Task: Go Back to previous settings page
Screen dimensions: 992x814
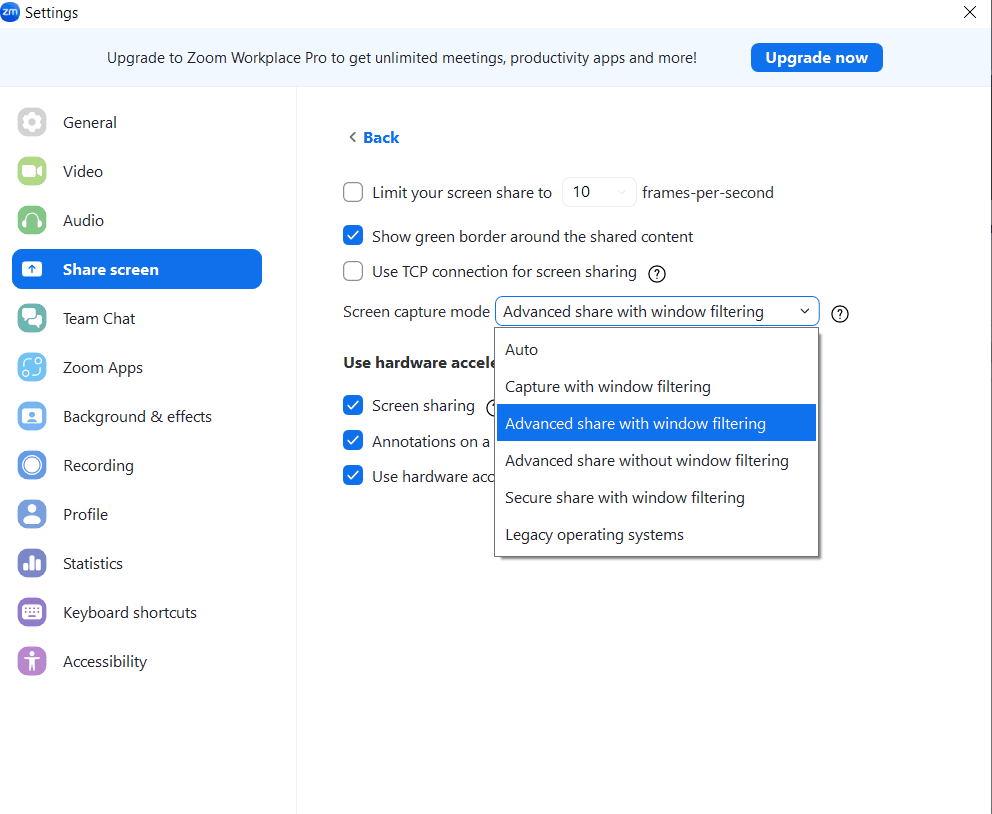Action: (x=373, y=138)
